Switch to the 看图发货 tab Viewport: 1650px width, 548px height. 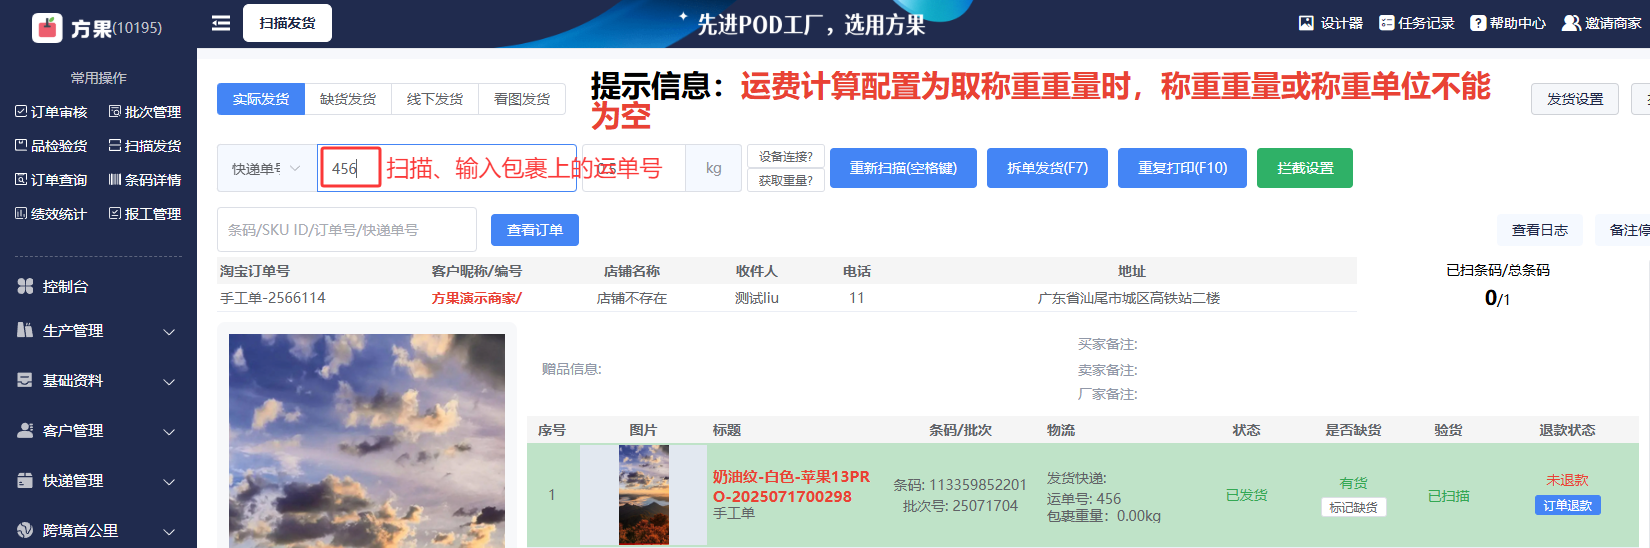click(x=522, y=99)
